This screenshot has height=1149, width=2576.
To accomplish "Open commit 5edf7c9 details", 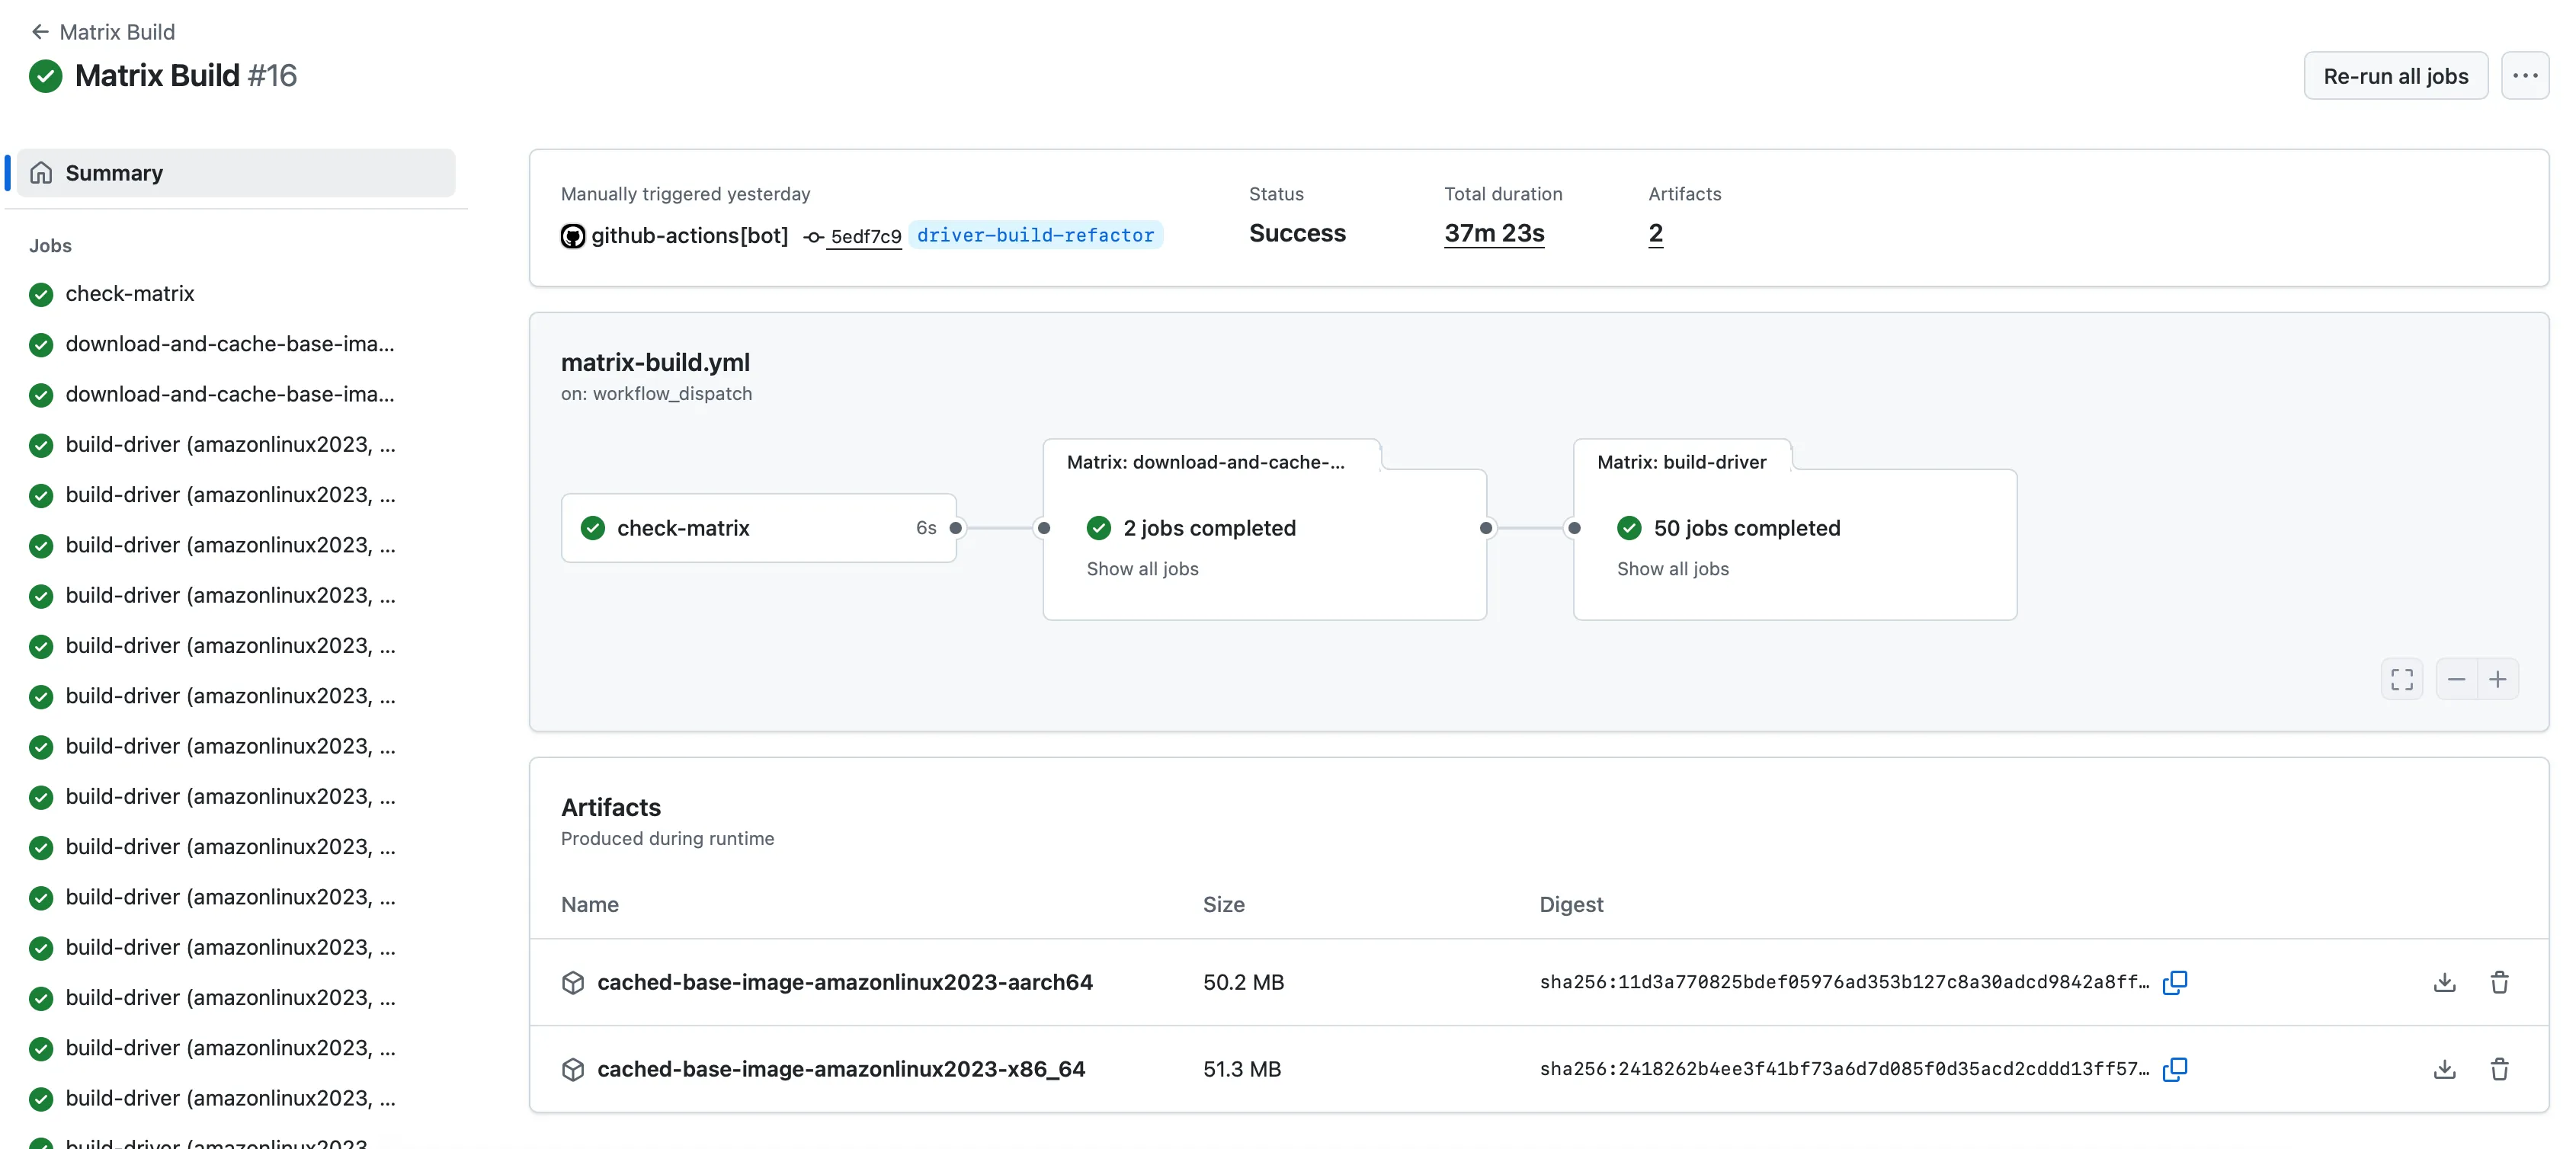I will pos(865,236).
